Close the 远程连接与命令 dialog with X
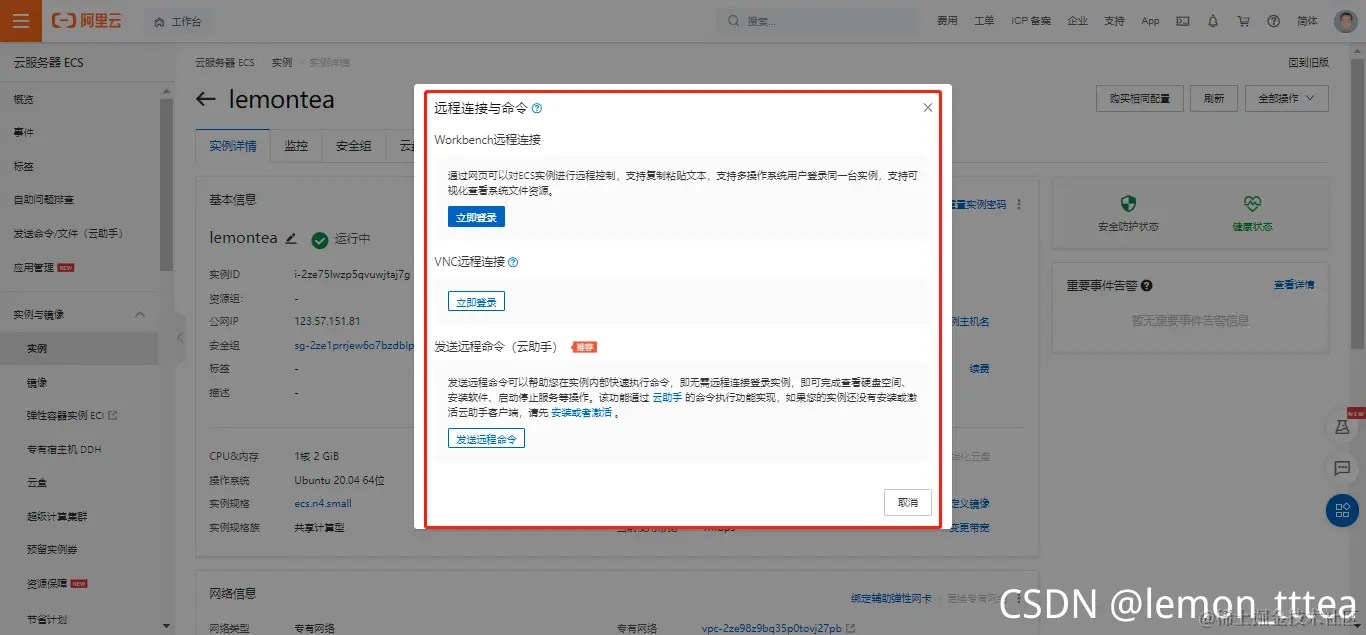1366x635 pixels. (x=927, y=107)
